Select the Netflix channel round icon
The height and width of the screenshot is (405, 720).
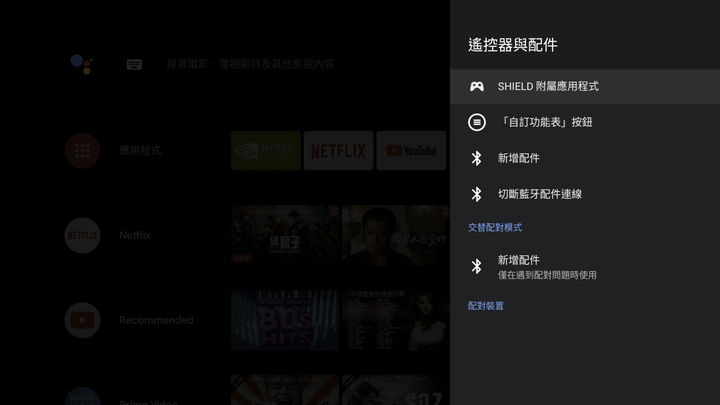click(x=82, y=235)
